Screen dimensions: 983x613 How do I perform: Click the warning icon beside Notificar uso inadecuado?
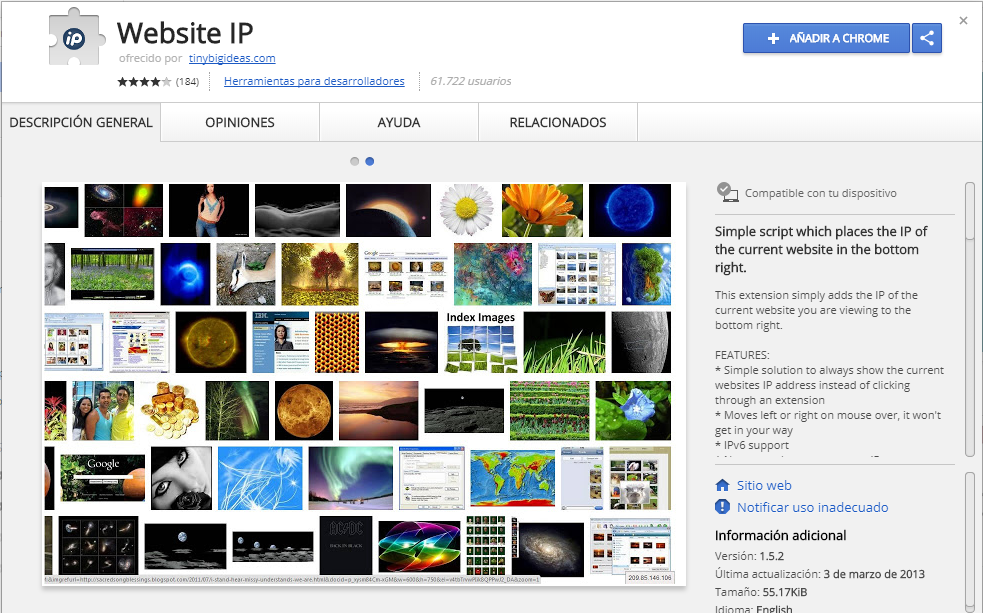723,507
